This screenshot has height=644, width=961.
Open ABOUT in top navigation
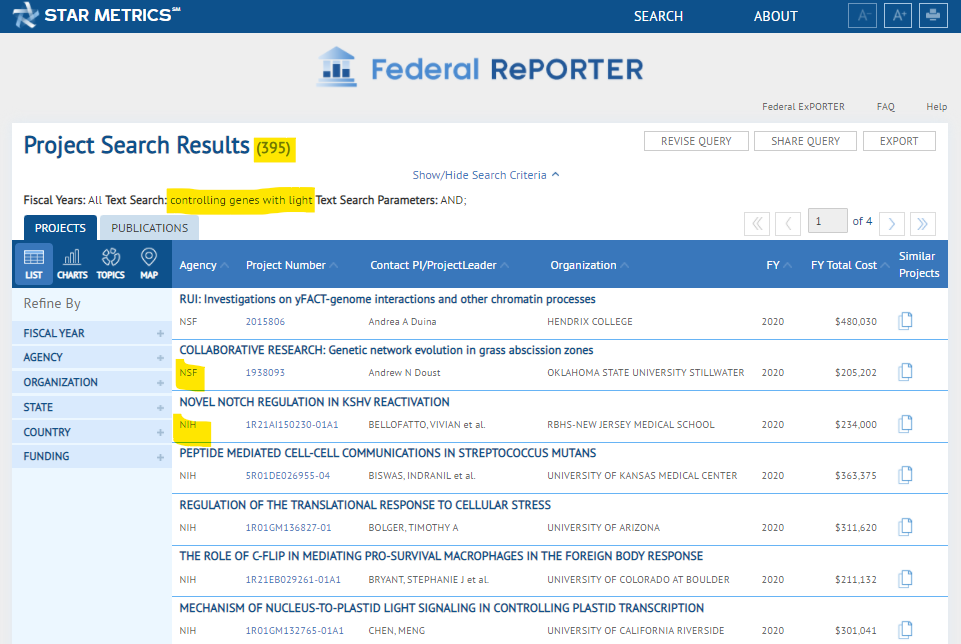pos(775,16)
